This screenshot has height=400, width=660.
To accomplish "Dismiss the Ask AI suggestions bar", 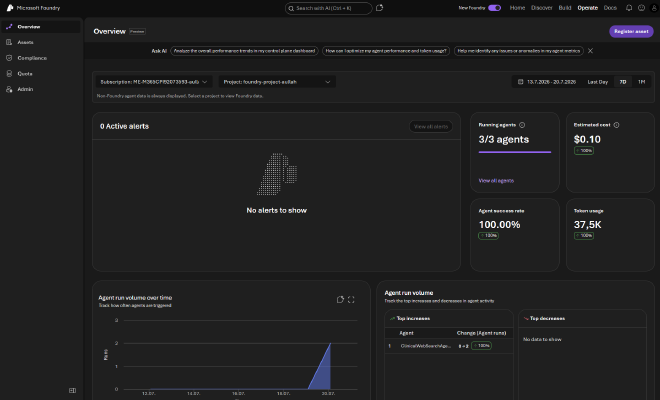I will [x=591, y=51].
